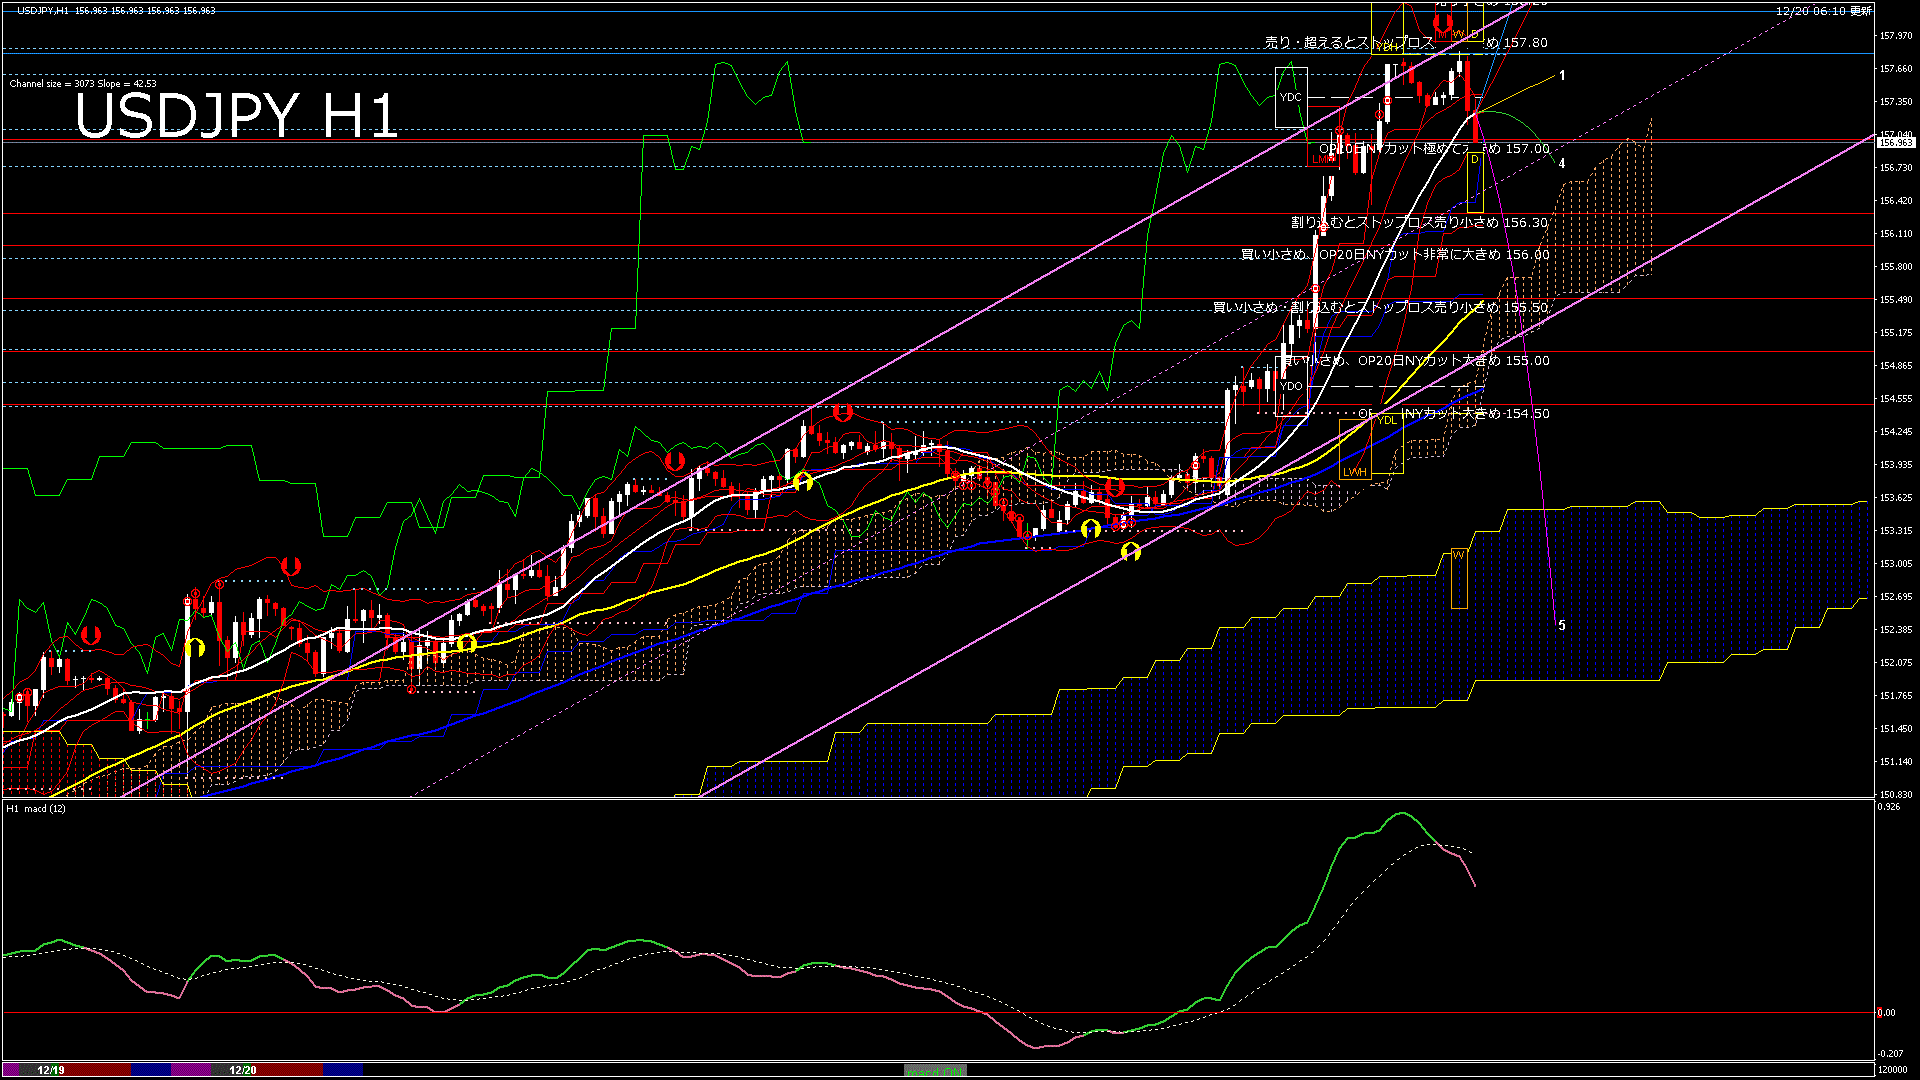Click wave label 1 at yellow line end
1920x1080 pixels.
1562,76
